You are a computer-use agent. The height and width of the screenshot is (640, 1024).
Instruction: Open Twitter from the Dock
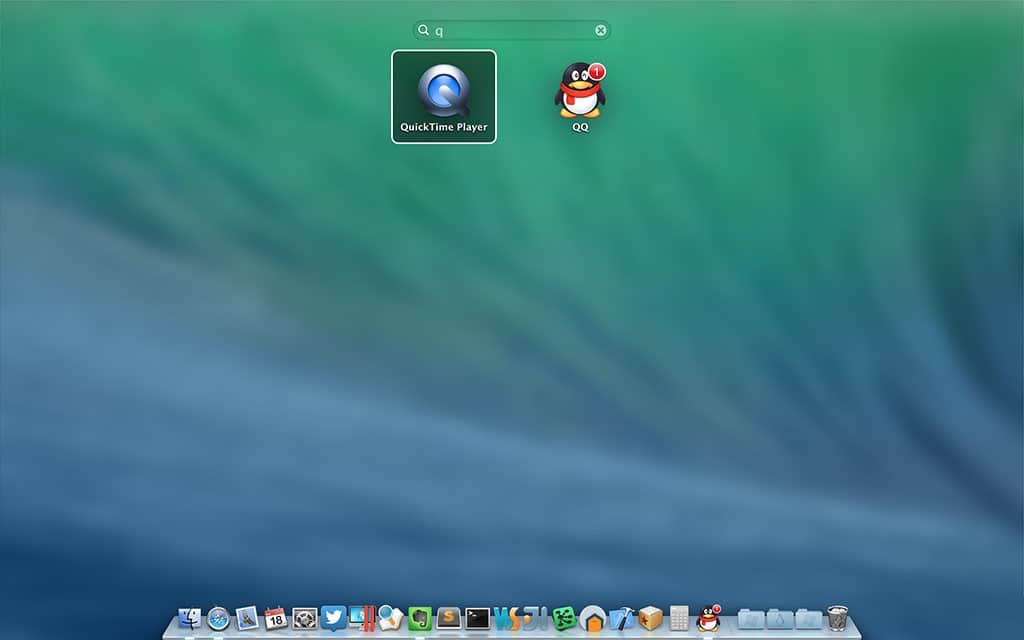coord(333,618)
